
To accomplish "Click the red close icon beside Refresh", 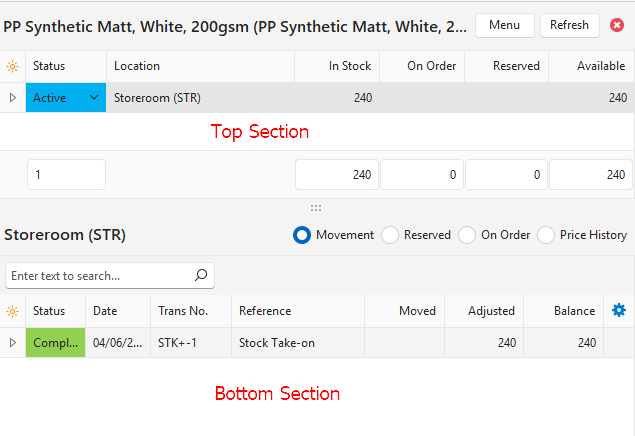I will [x=617, y=25].
